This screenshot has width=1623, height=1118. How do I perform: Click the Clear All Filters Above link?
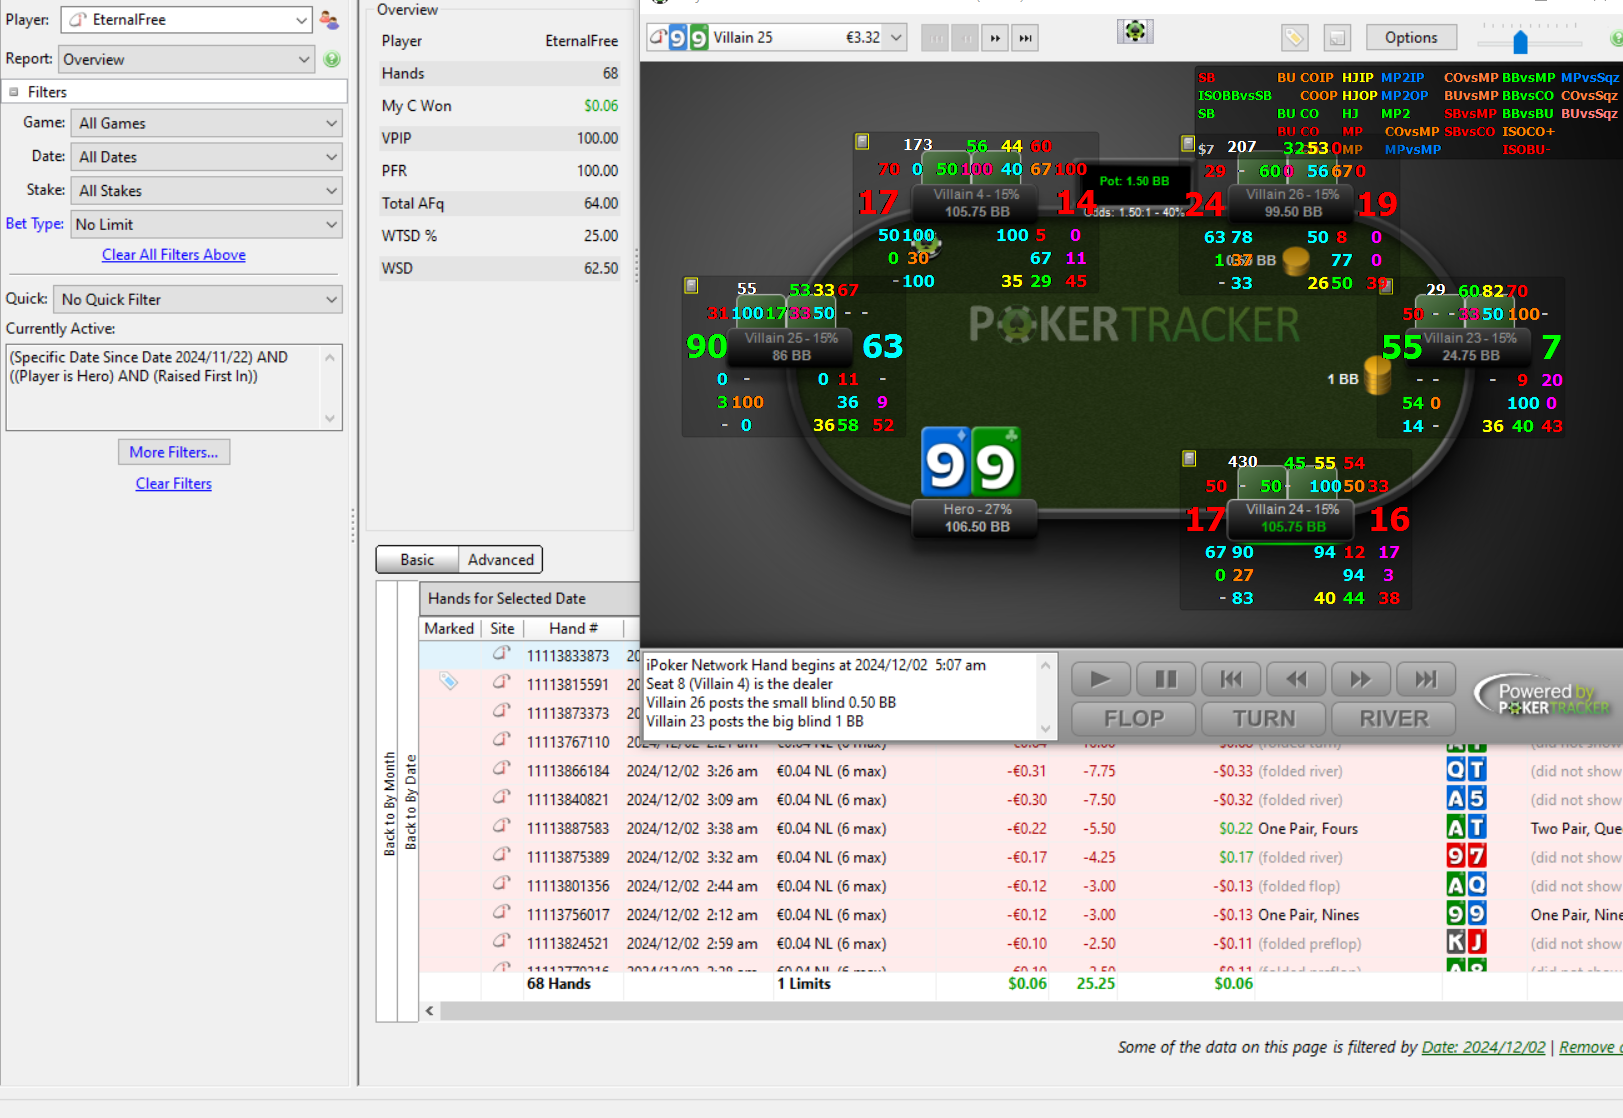[174, 255]
